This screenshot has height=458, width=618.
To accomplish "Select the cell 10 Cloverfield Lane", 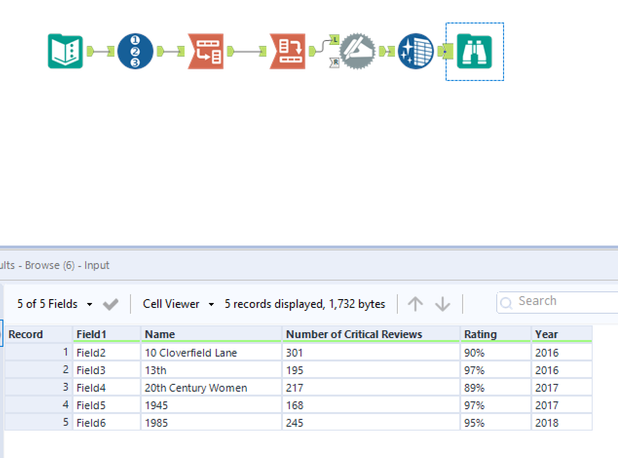I will click(211, 353).
